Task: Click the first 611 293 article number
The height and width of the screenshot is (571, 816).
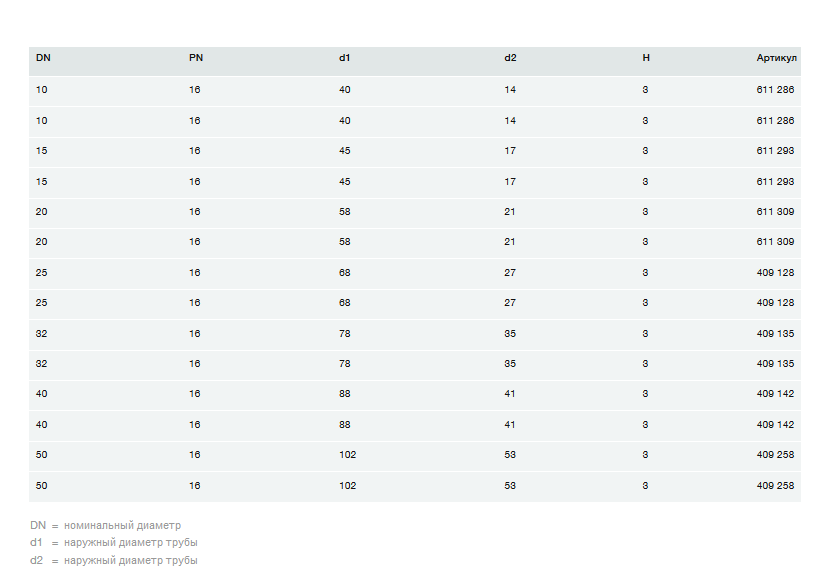Action: coord(775,151)
